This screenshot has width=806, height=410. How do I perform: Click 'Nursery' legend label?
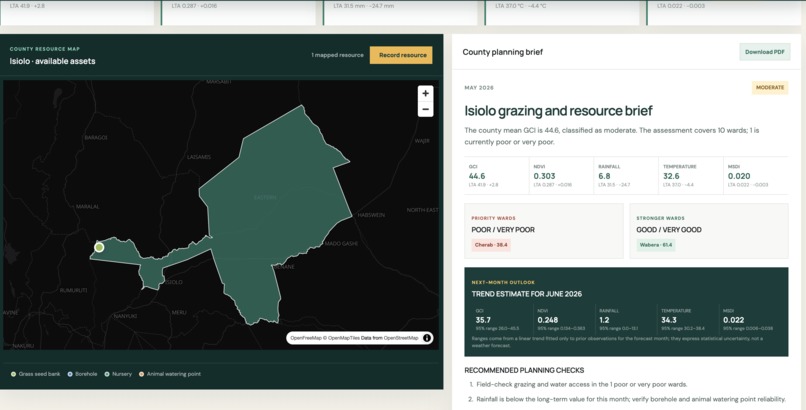(122, 374)
